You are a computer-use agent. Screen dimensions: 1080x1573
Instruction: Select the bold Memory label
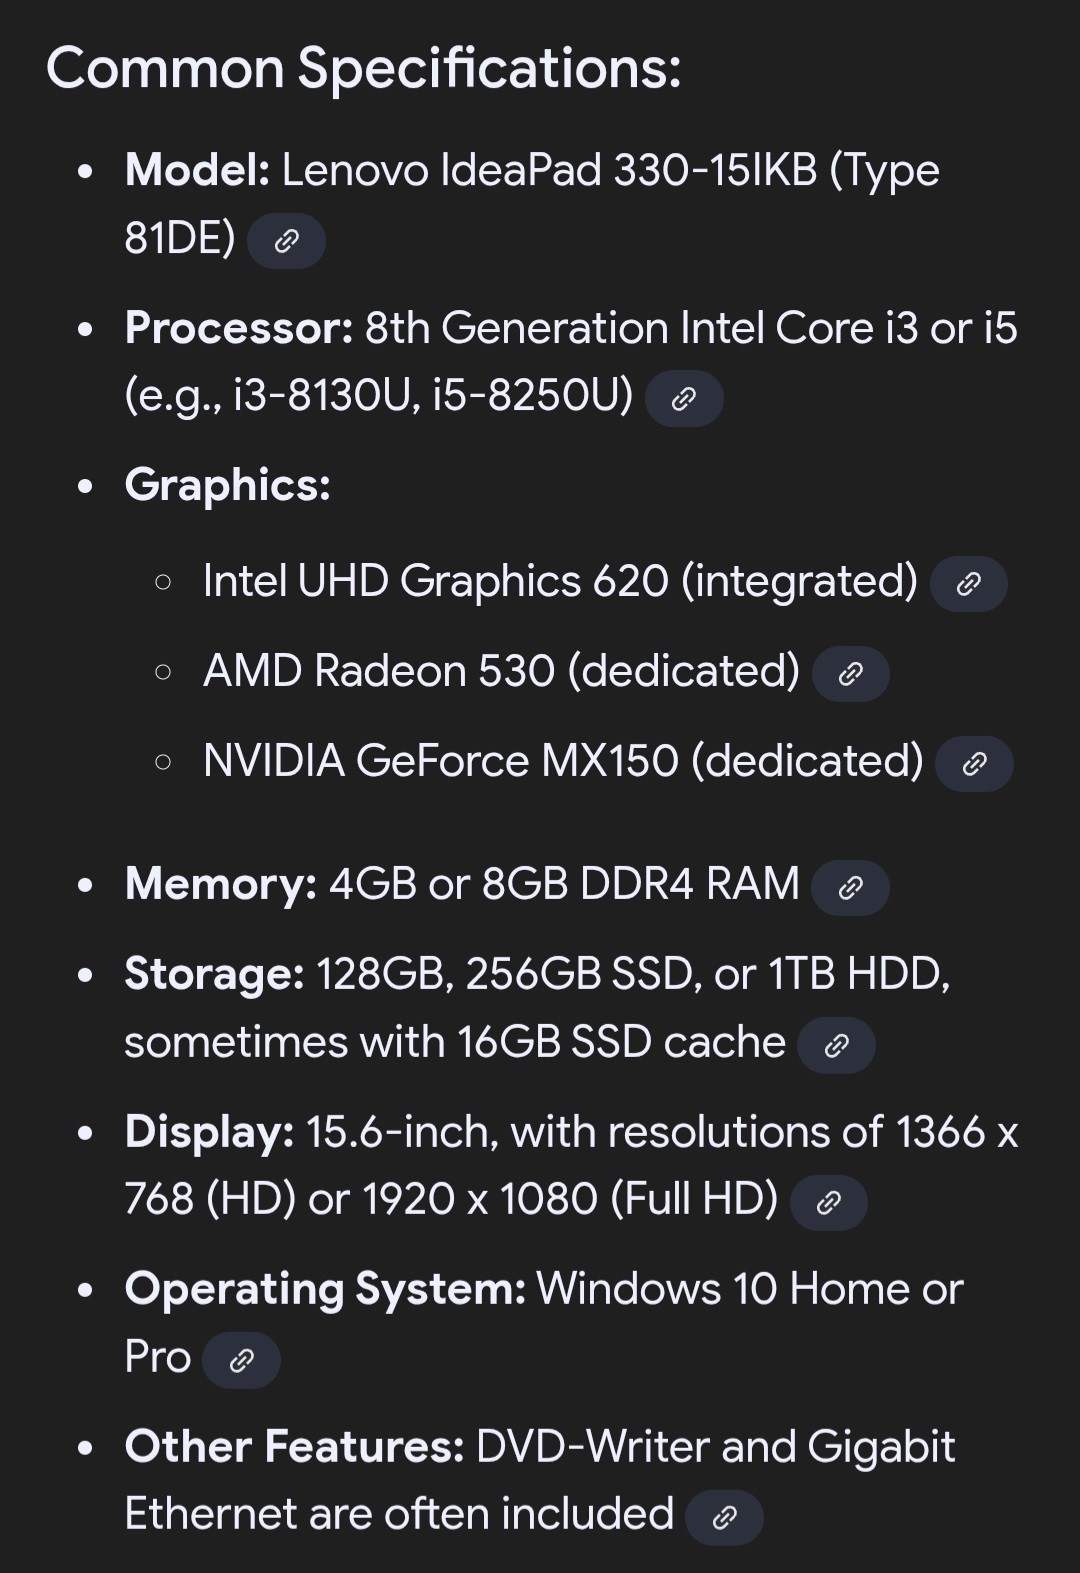tap(221, 884)
